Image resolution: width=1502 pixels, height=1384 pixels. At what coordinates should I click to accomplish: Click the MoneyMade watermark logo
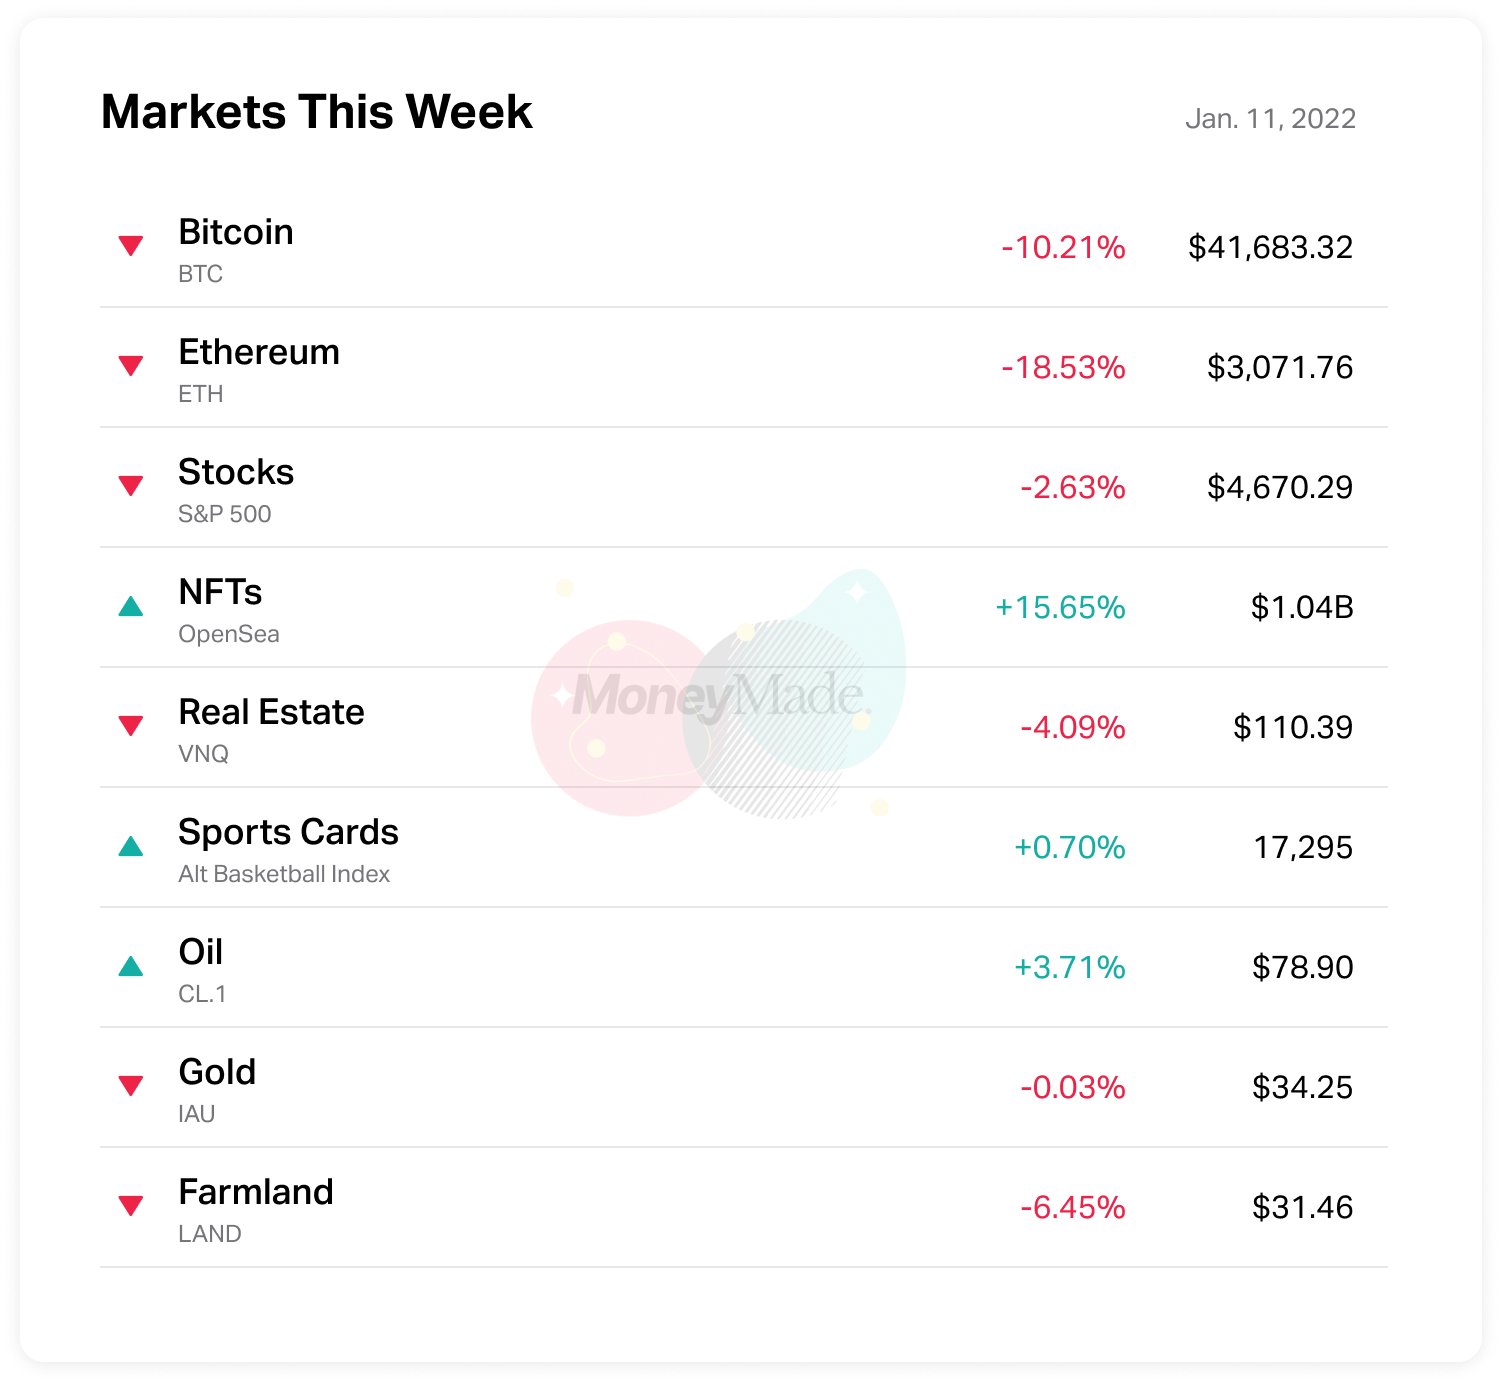point(720,696)
